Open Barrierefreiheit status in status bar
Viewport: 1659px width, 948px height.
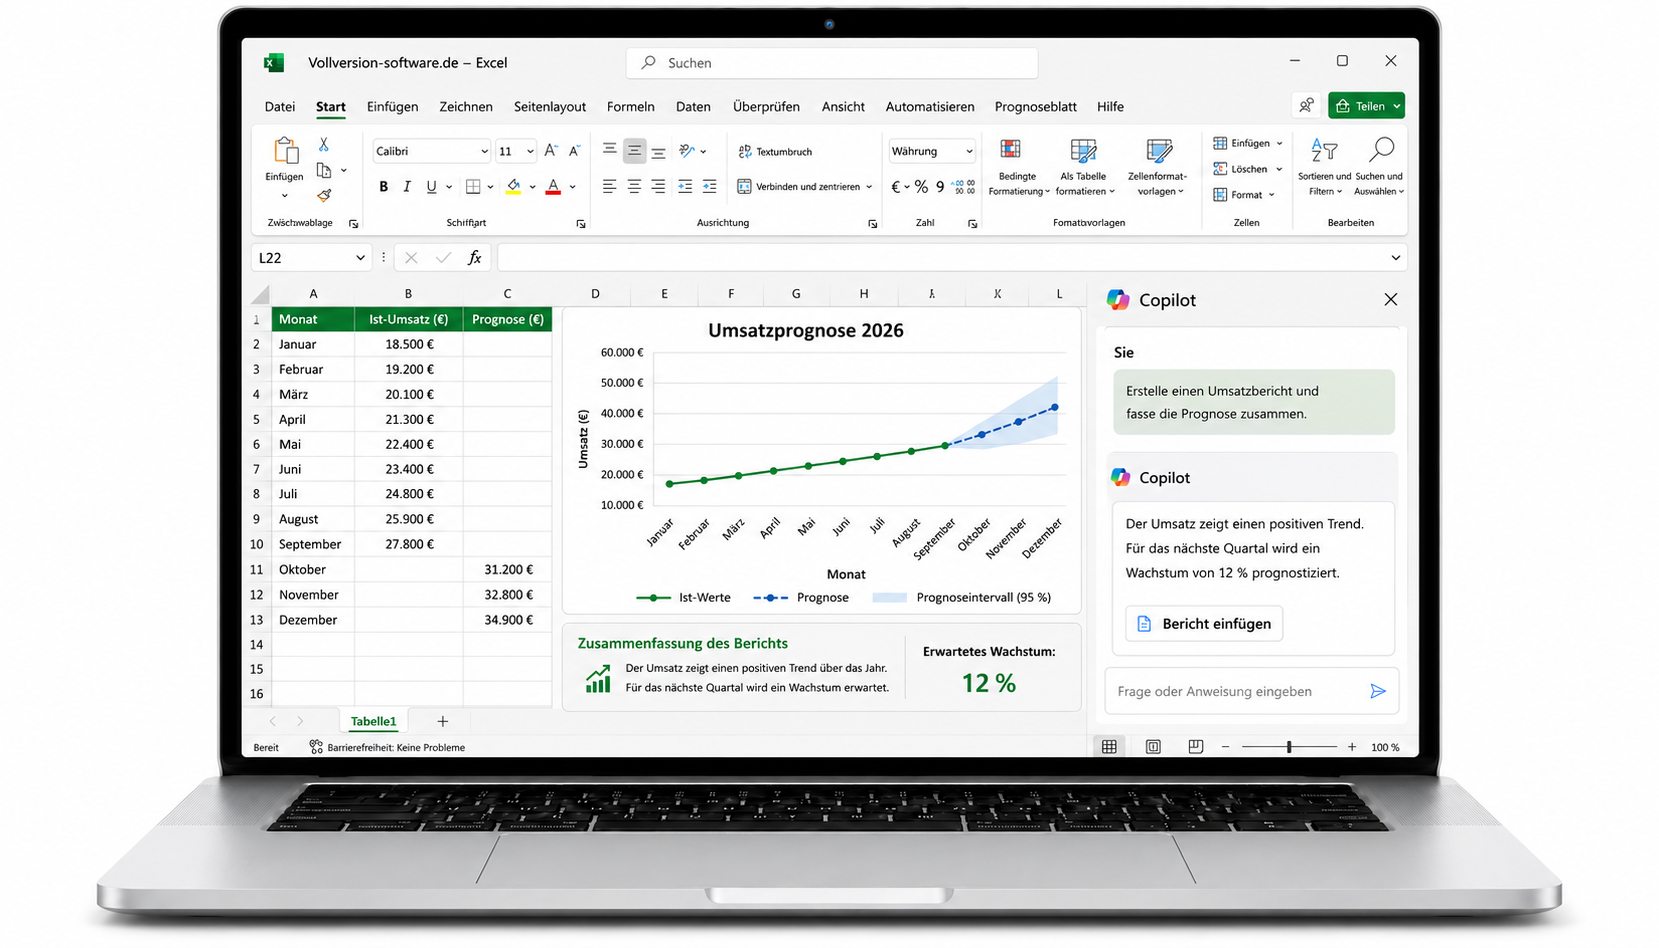point(387,747)
